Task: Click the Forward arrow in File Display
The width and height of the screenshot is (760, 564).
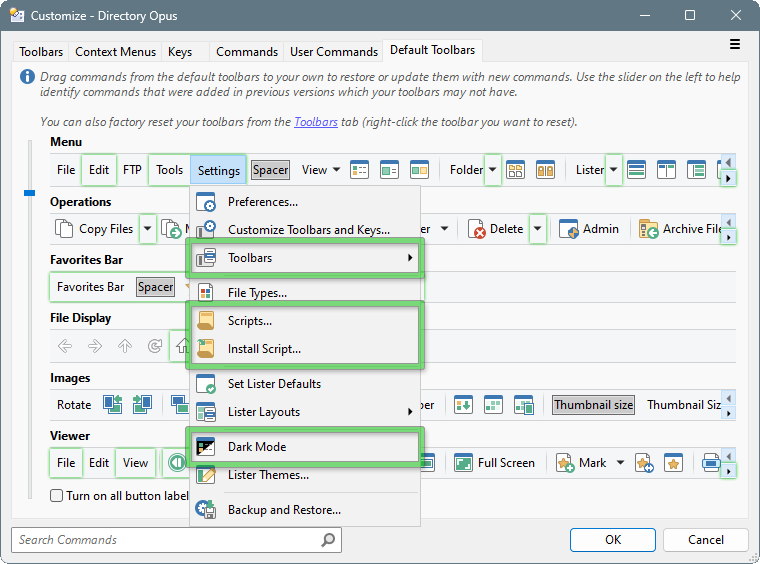Action: pyautogui.click(x=95, y=346)
